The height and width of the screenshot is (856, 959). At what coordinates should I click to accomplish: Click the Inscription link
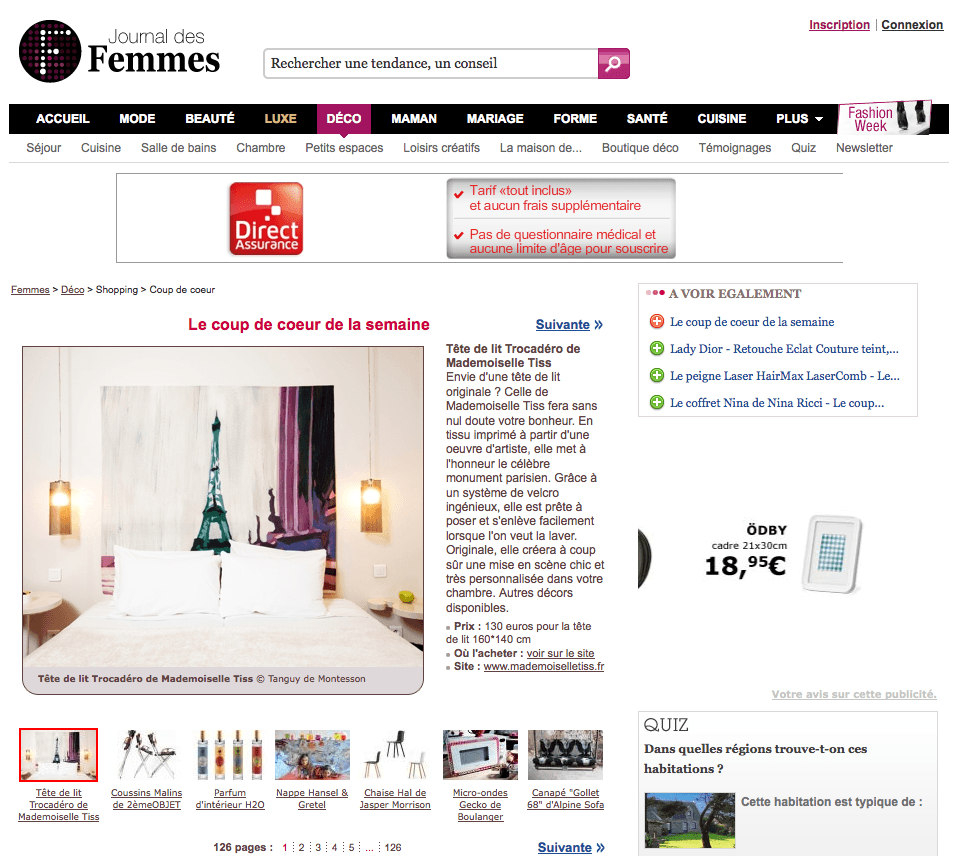point(839,25)
